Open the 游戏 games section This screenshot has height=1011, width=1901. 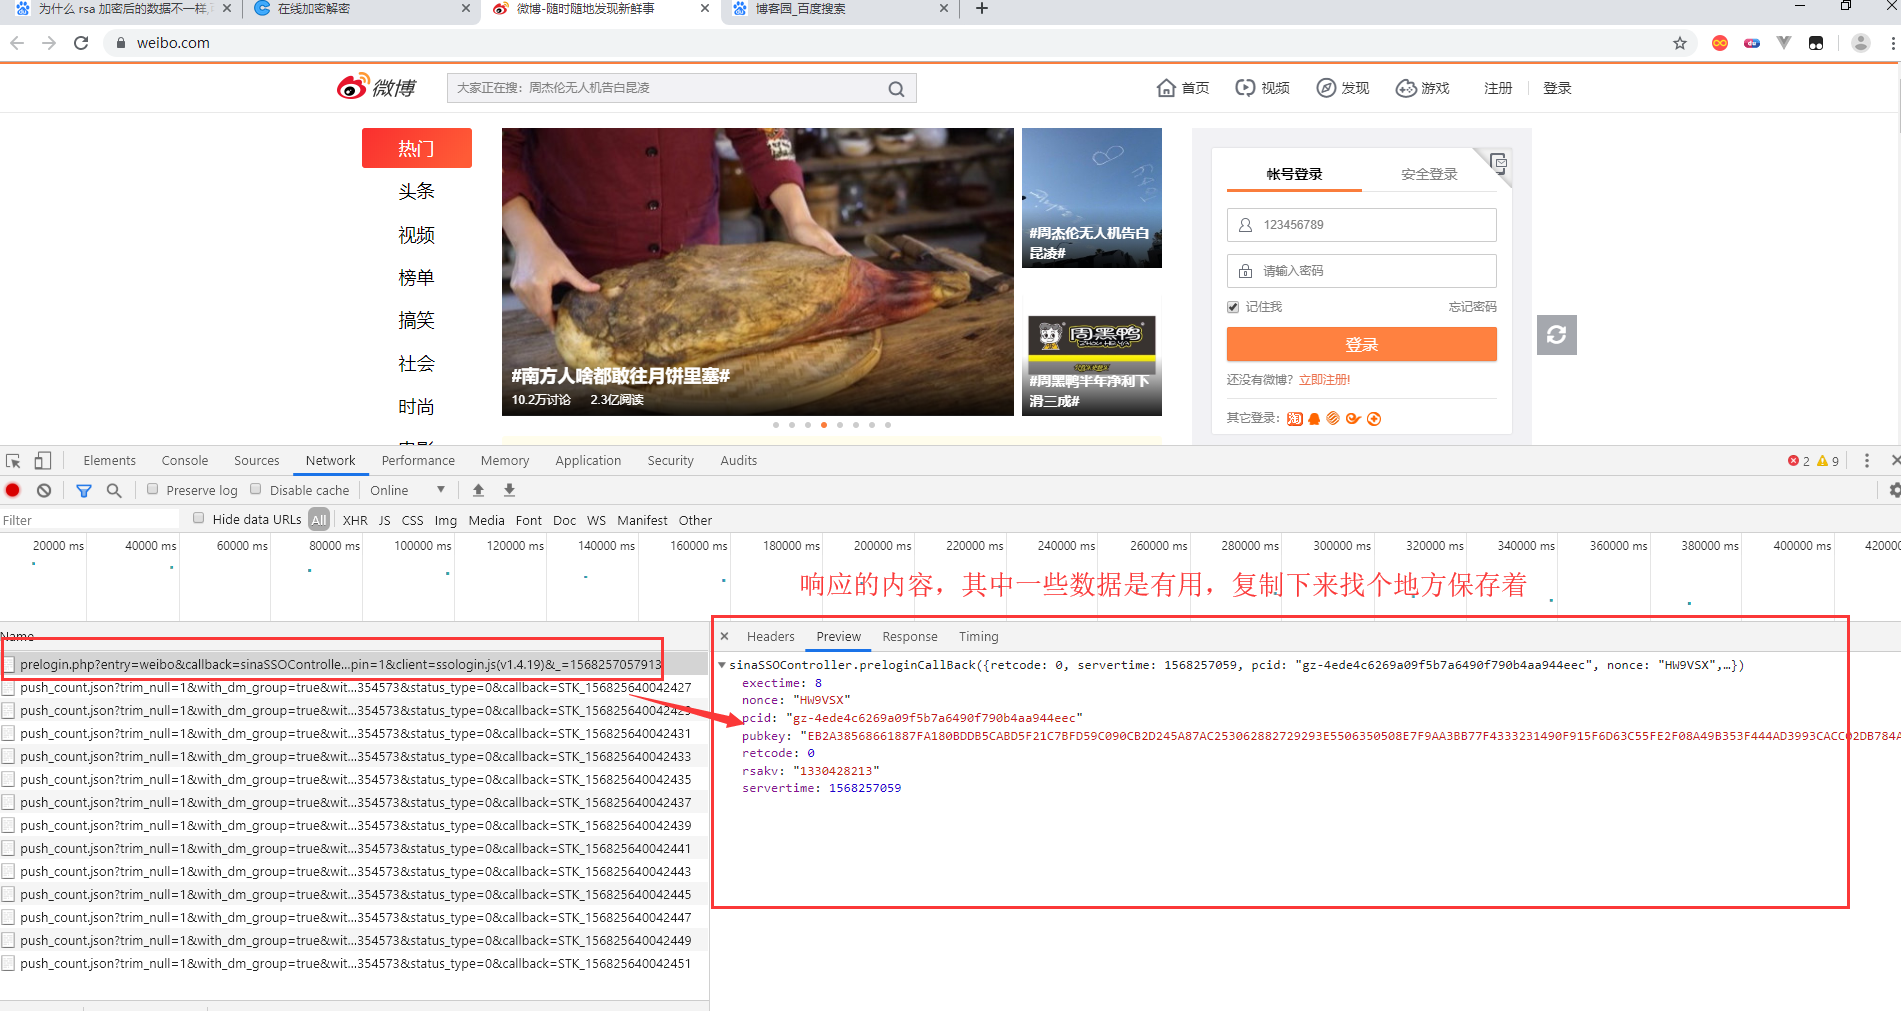coord(1422,88)
